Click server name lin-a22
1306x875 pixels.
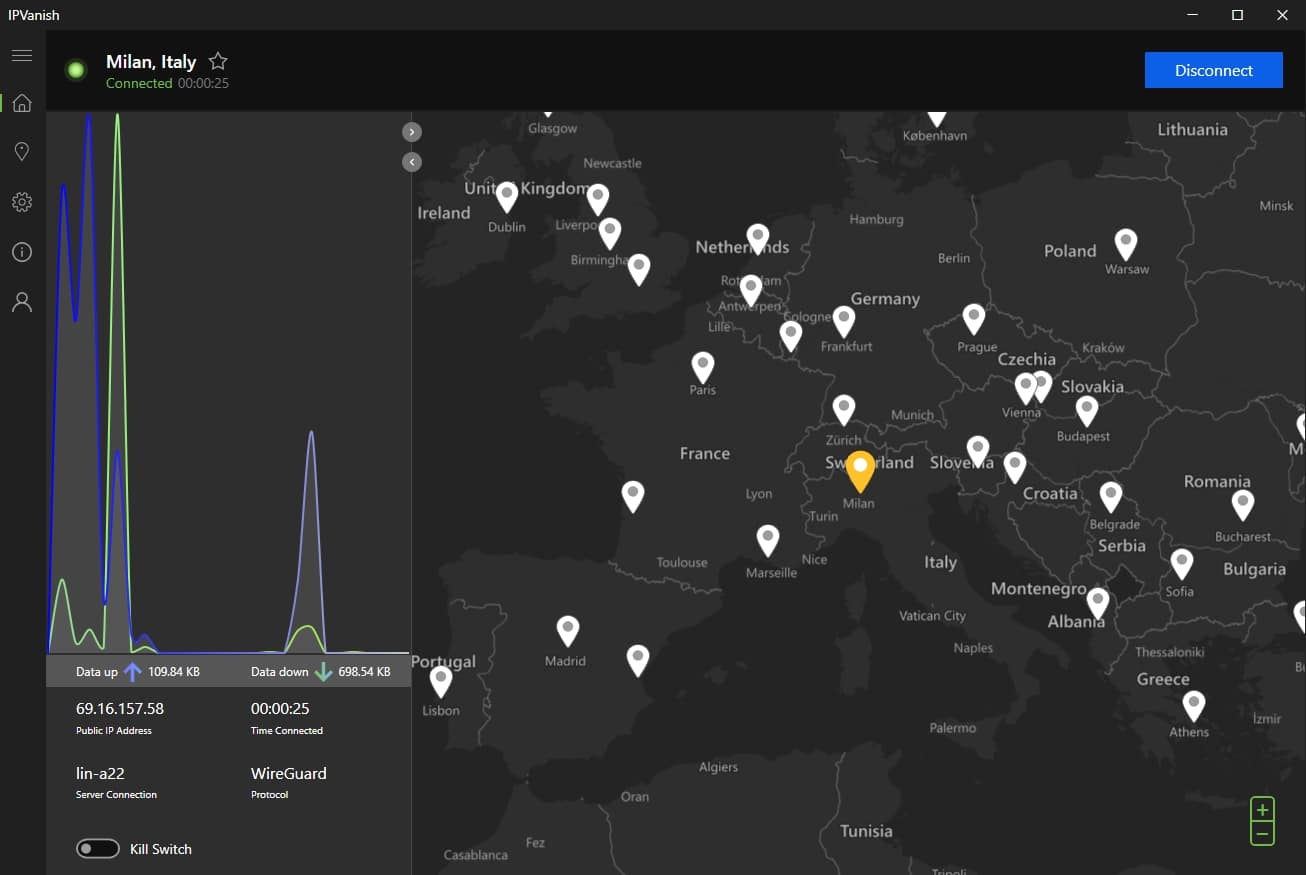tap(100, 773)
